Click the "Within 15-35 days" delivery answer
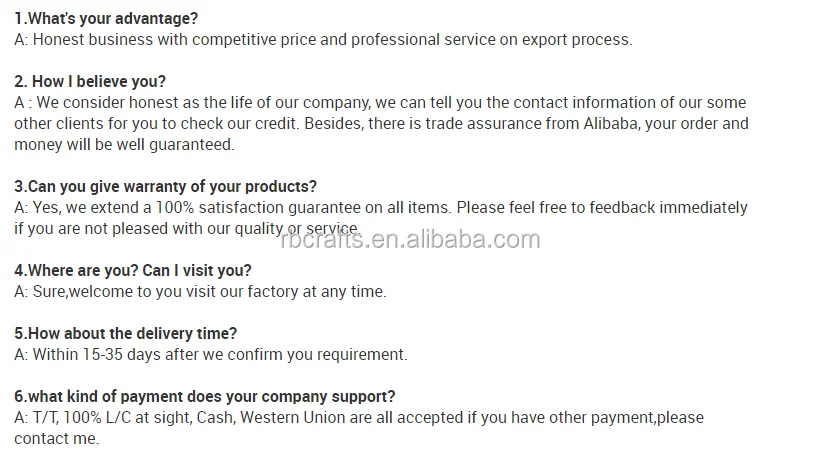 [x=211, y=355]
